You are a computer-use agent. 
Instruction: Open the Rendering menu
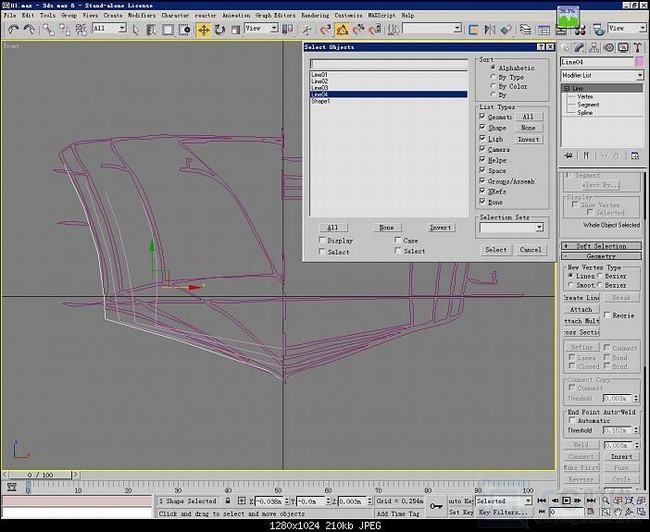click(315, 15)
